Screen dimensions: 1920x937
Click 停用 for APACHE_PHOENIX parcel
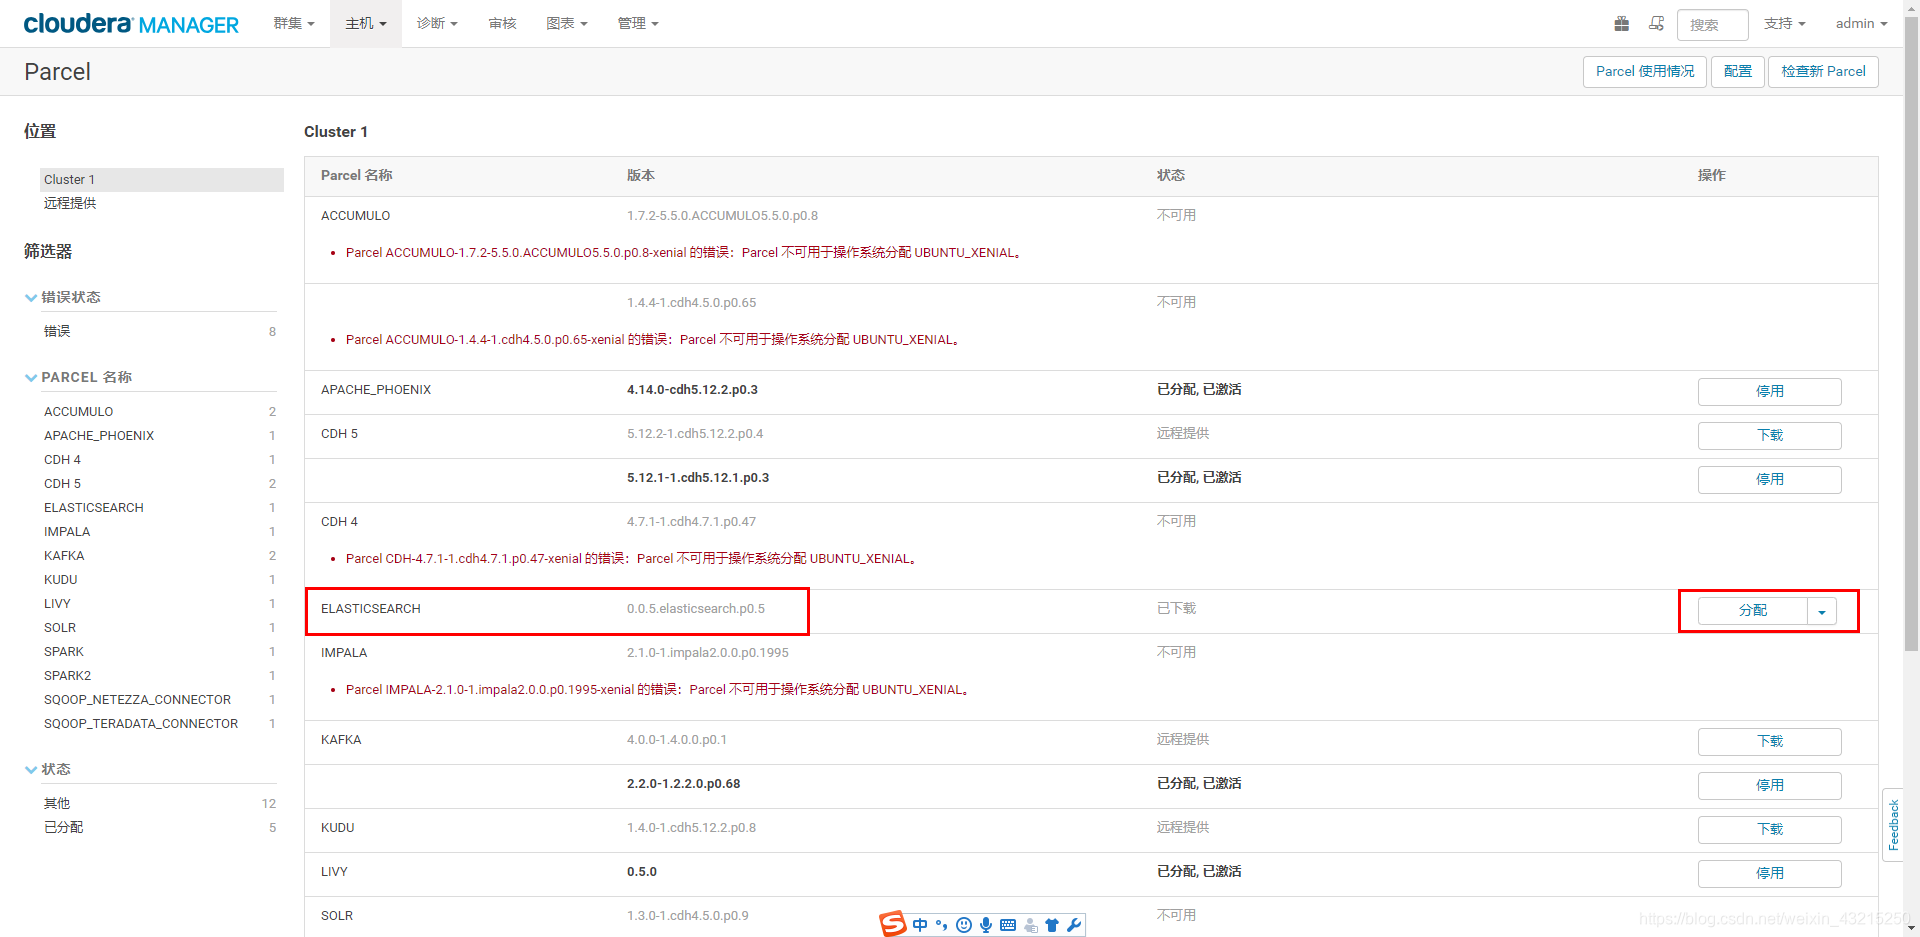point(1769,392)
